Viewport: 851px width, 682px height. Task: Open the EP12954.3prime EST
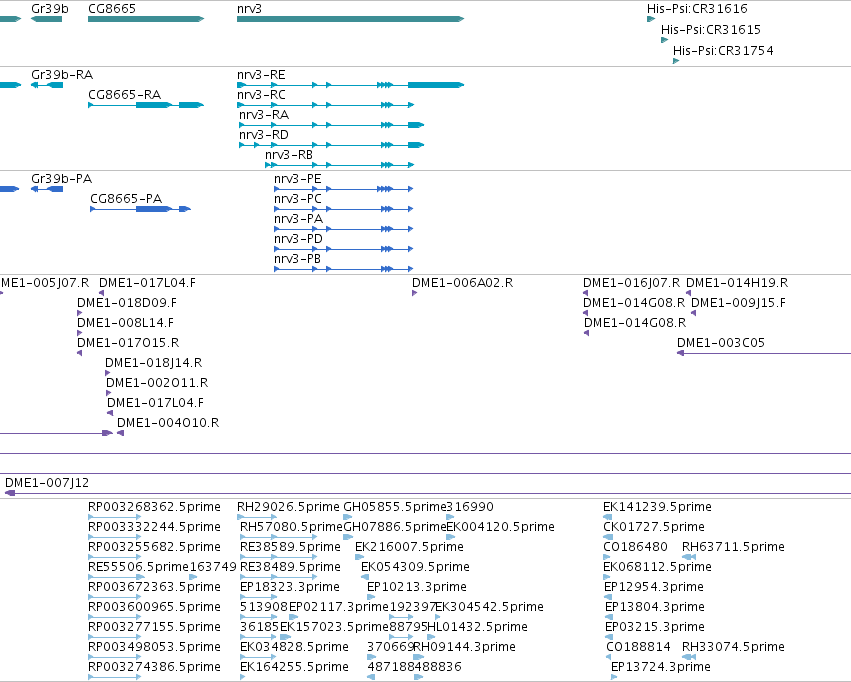pyautogui.click(x=654, y=588)
